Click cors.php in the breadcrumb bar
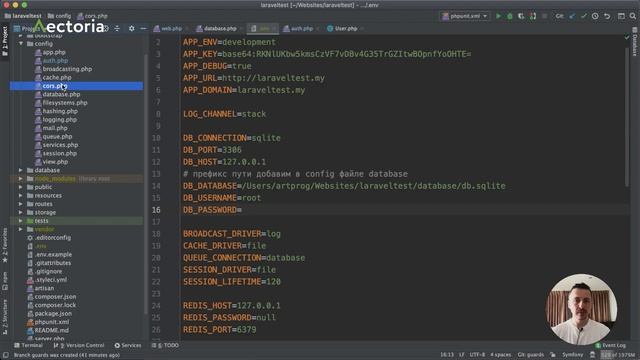The height and width of the screenshot is (360, 640). tap(93, 16)
